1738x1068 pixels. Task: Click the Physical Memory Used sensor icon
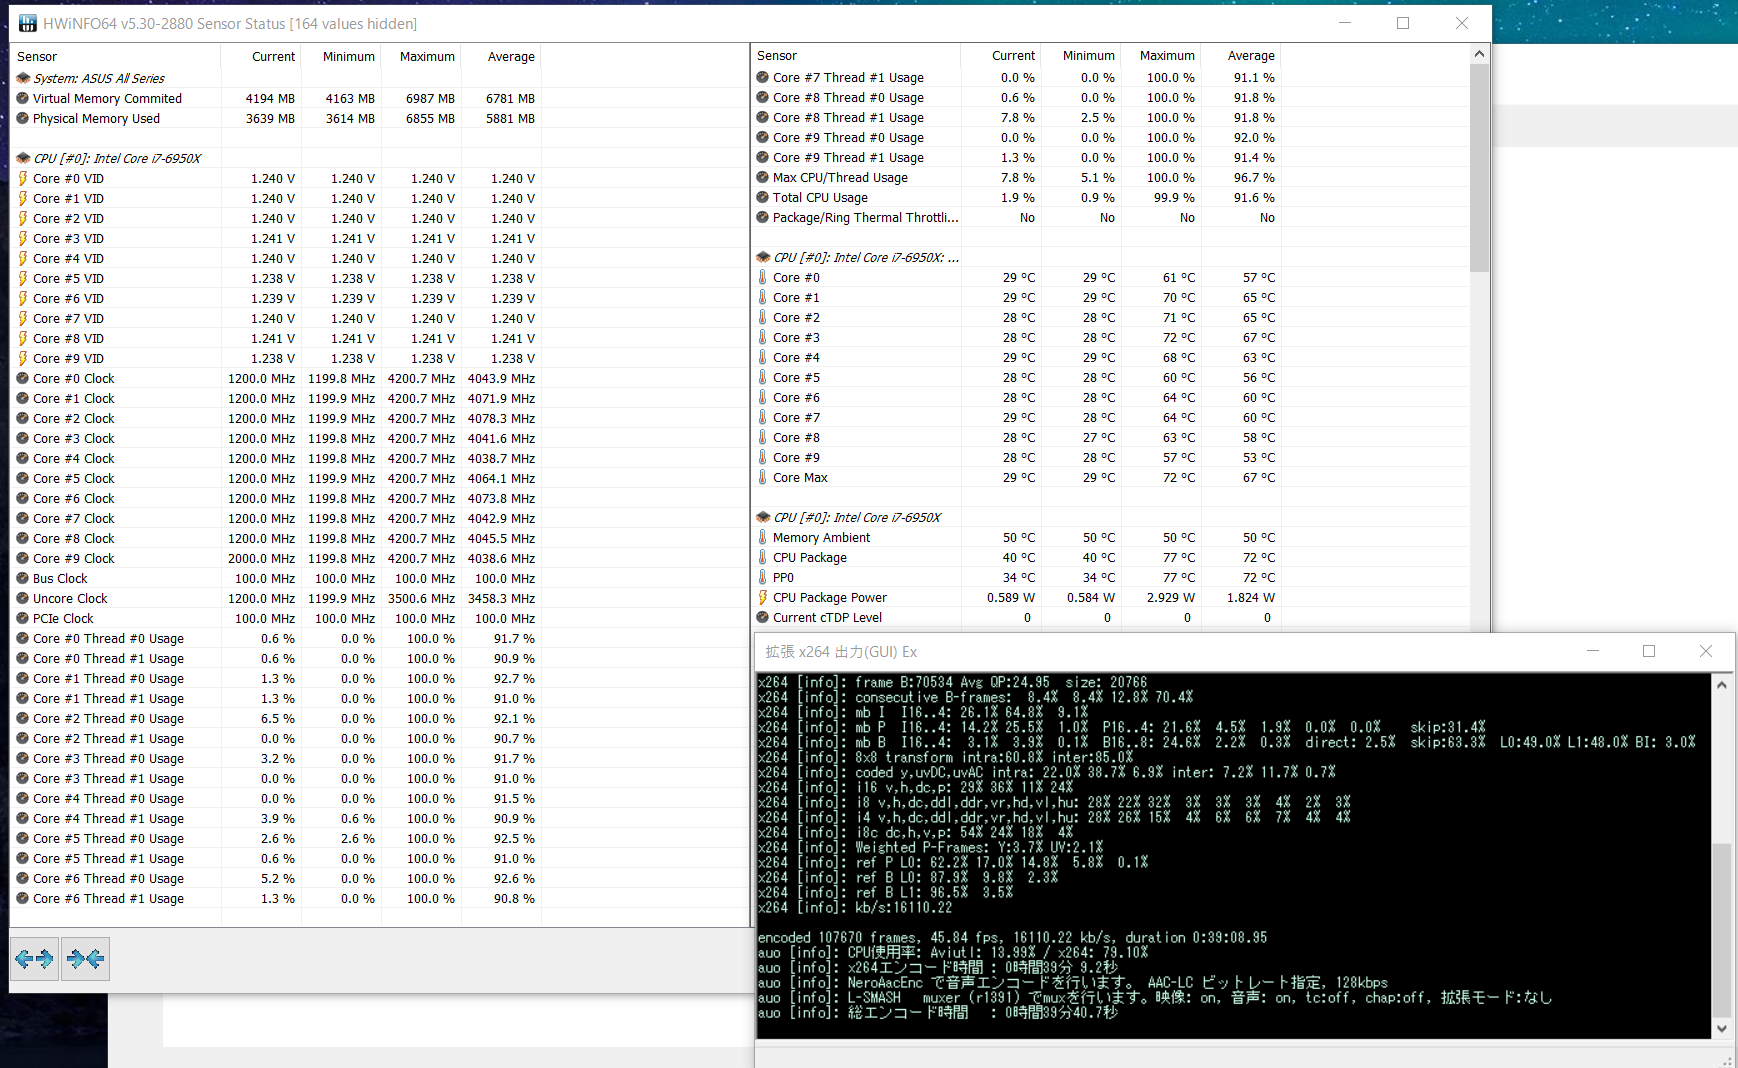click(x=23, y=118)
